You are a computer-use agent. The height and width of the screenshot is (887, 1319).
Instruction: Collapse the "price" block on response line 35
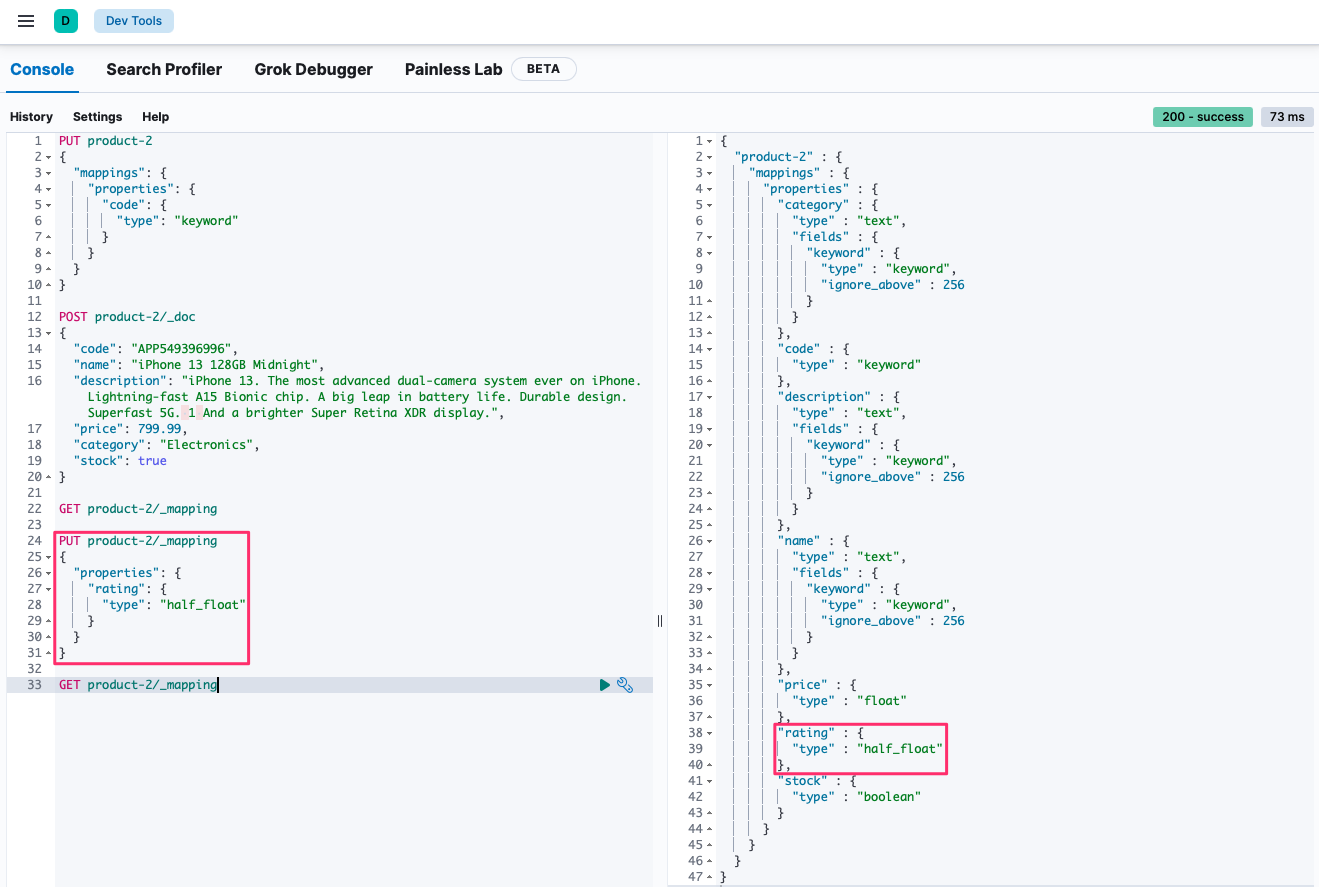[x=709, y=685]
